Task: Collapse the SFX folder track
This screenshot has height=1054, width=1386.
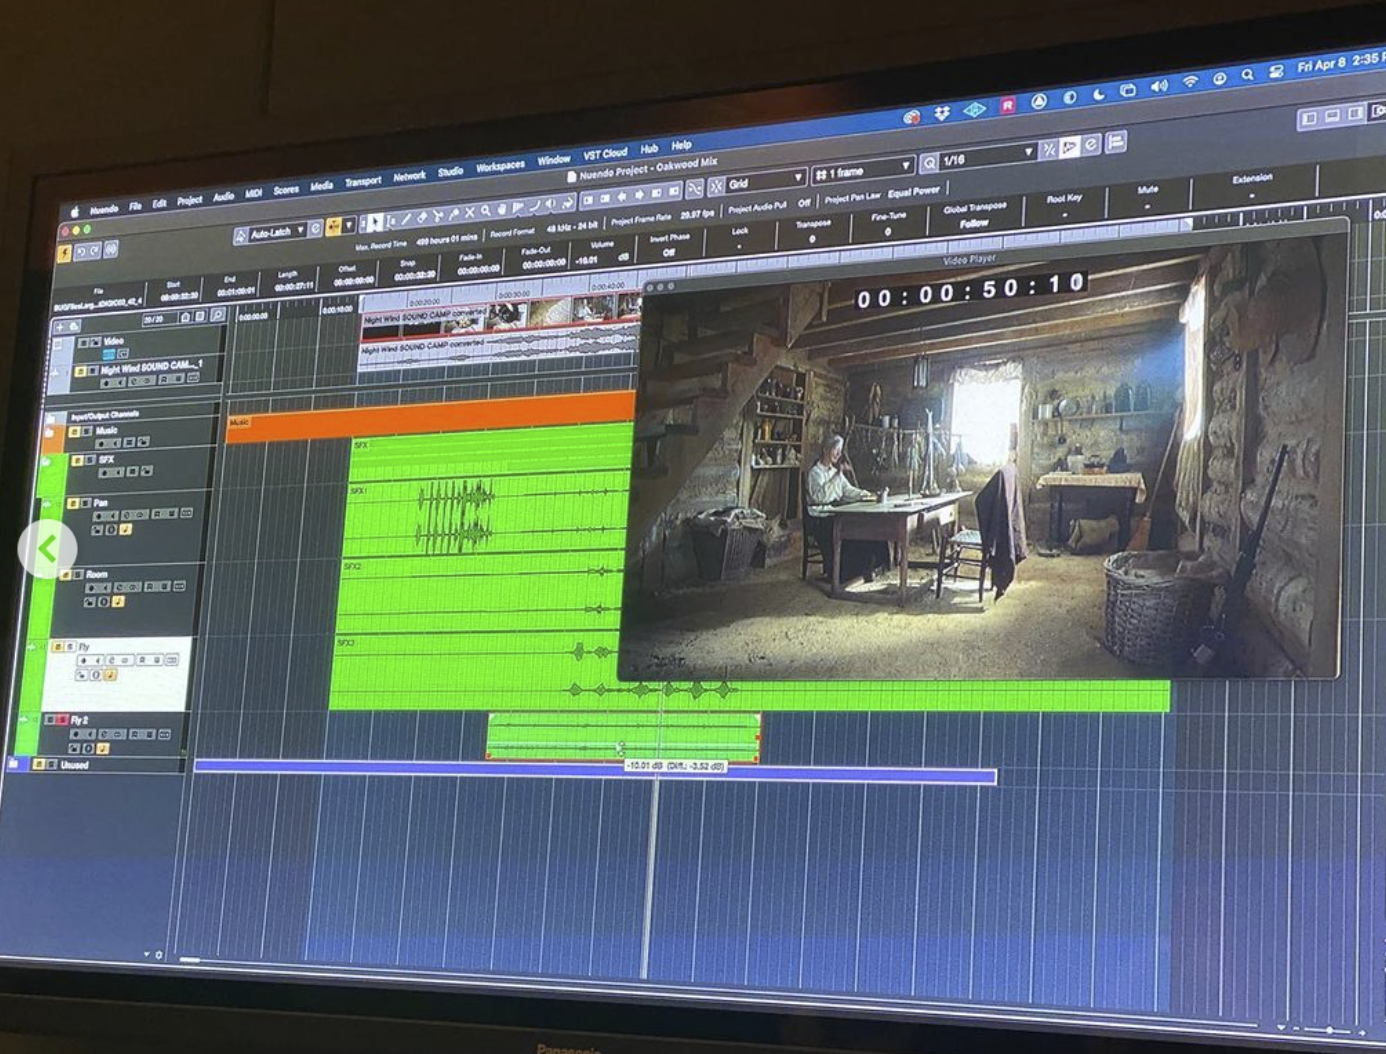Action: [46, 461]
